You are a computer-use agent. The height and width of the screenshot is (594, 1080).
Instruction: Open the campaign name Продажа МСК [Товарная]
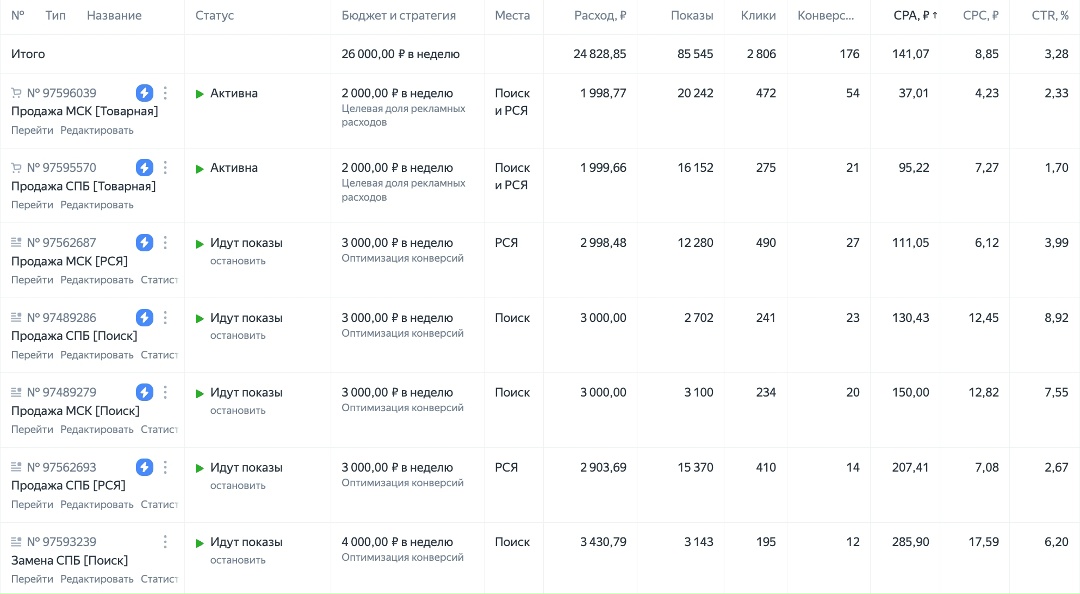tap(84, 111)
